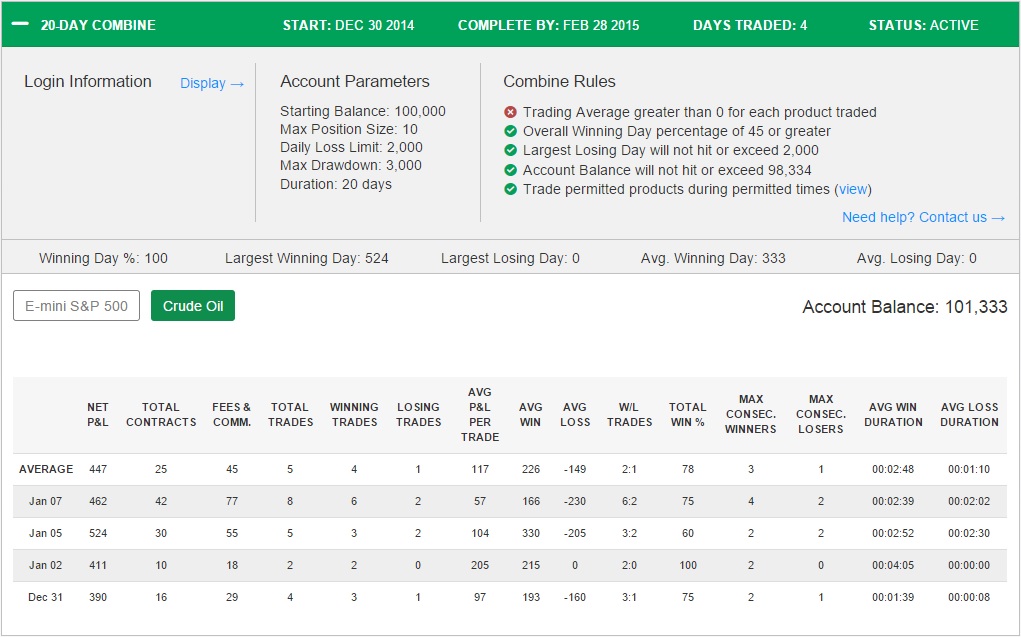Switch to the E-mini S&P 500 tab

pos(76,305)
